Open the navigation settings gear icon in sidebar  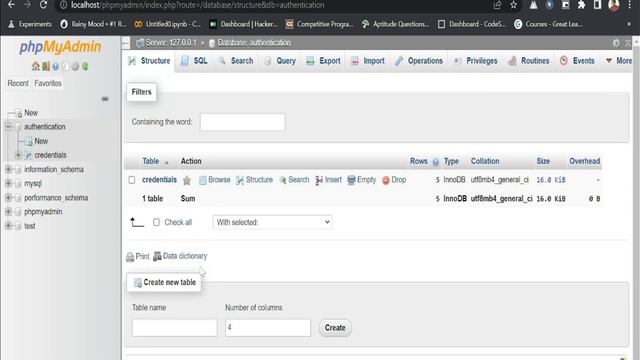point(75,67)
